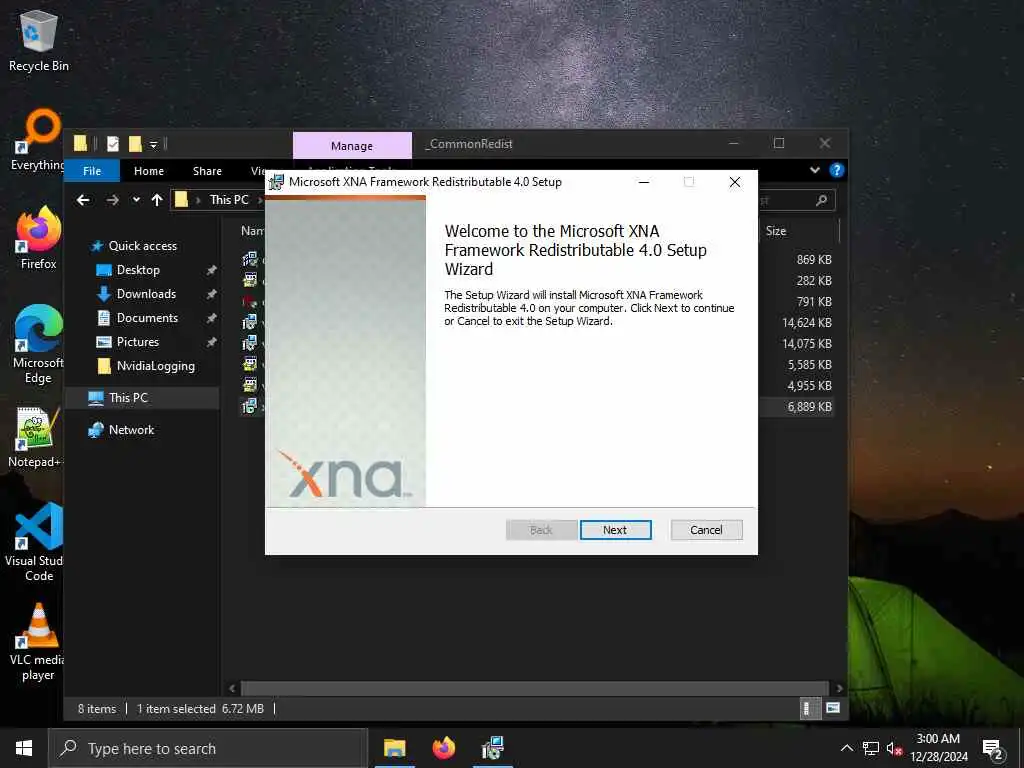Minimize the XNA Setup wizard window
This screenshot has height=768, width=1024.
[644, 182]
